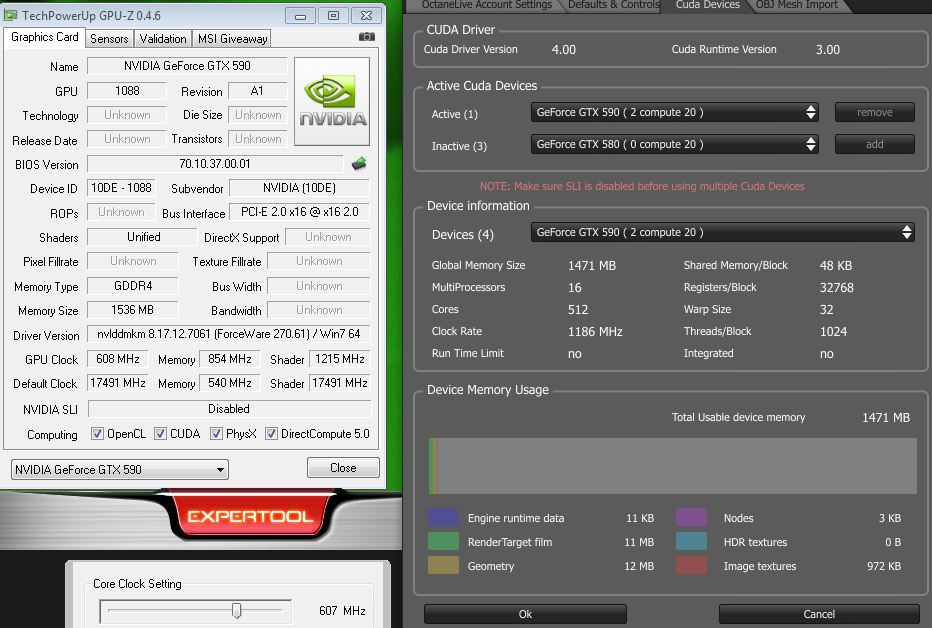Screen dimensions: 932x628
Task: Click the Clock Rate 1186 MHz value
Action: (x=595, y=332)
